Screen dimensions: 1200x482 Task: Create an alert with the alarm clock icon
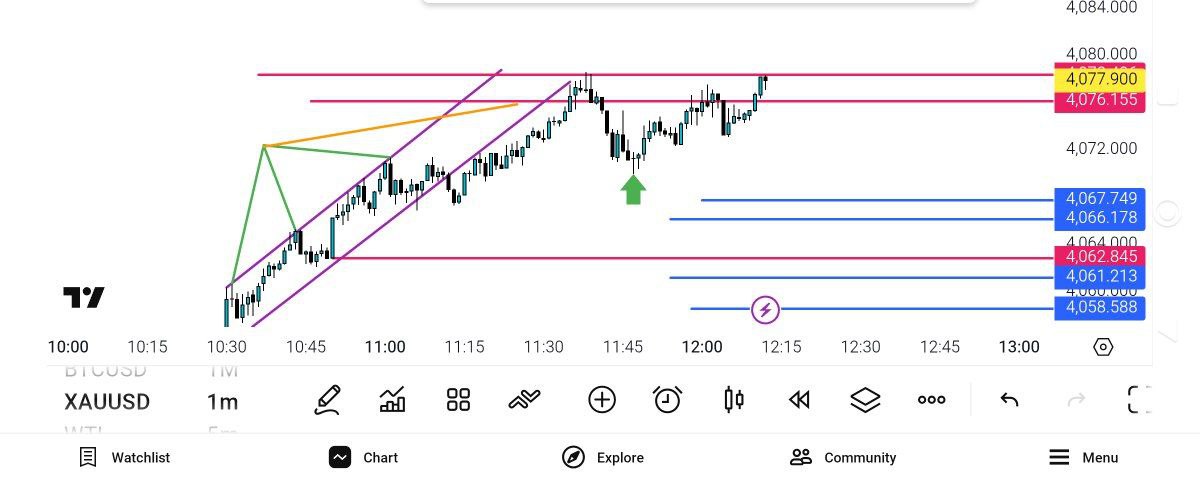[667, 401]
